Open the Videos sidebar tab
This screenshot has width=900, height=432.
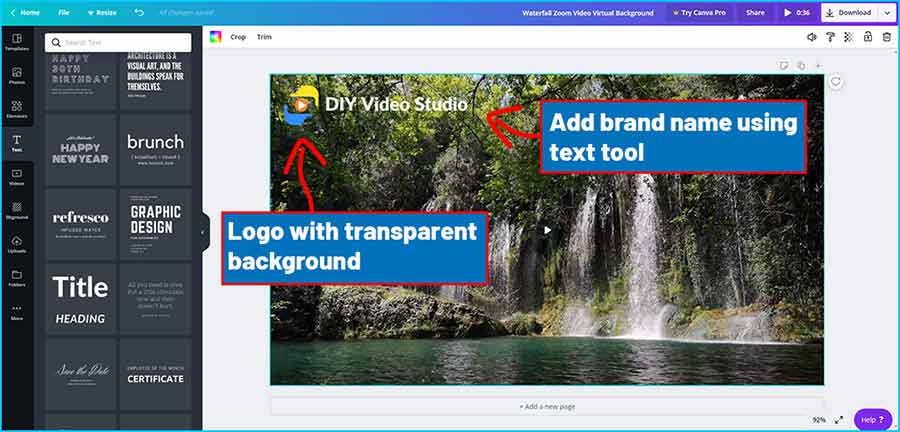(x=17, y=177)
